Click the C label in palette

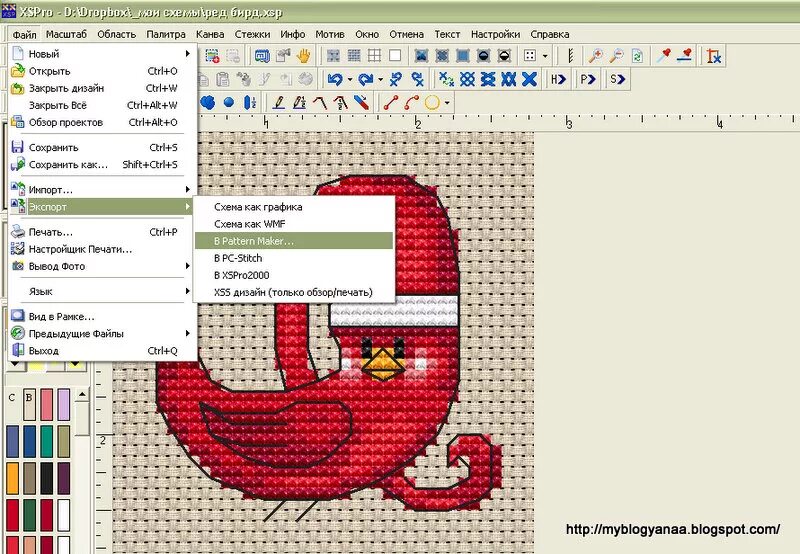pyautogui.click(x=12, y=397)
